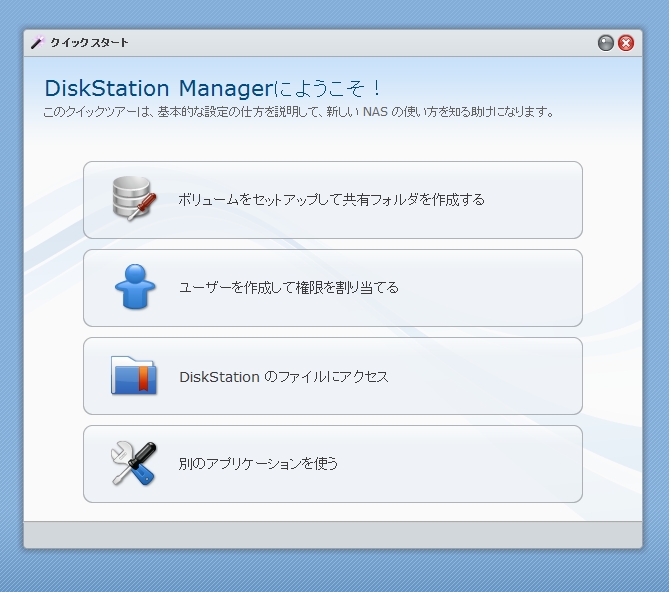Click the database volume setup icon
Image resolution: width=669 pixels, height=592 pixels.
click(x=134, y=198)
